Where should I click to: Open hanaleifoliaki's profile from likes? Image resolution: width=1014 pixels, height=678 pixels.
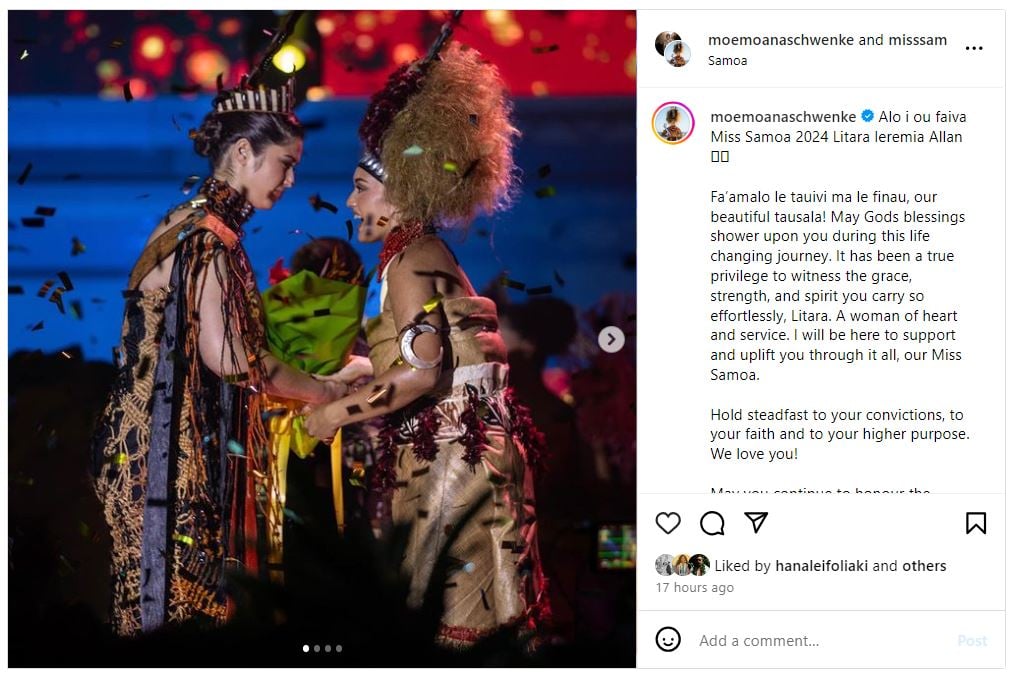(821, 566)
